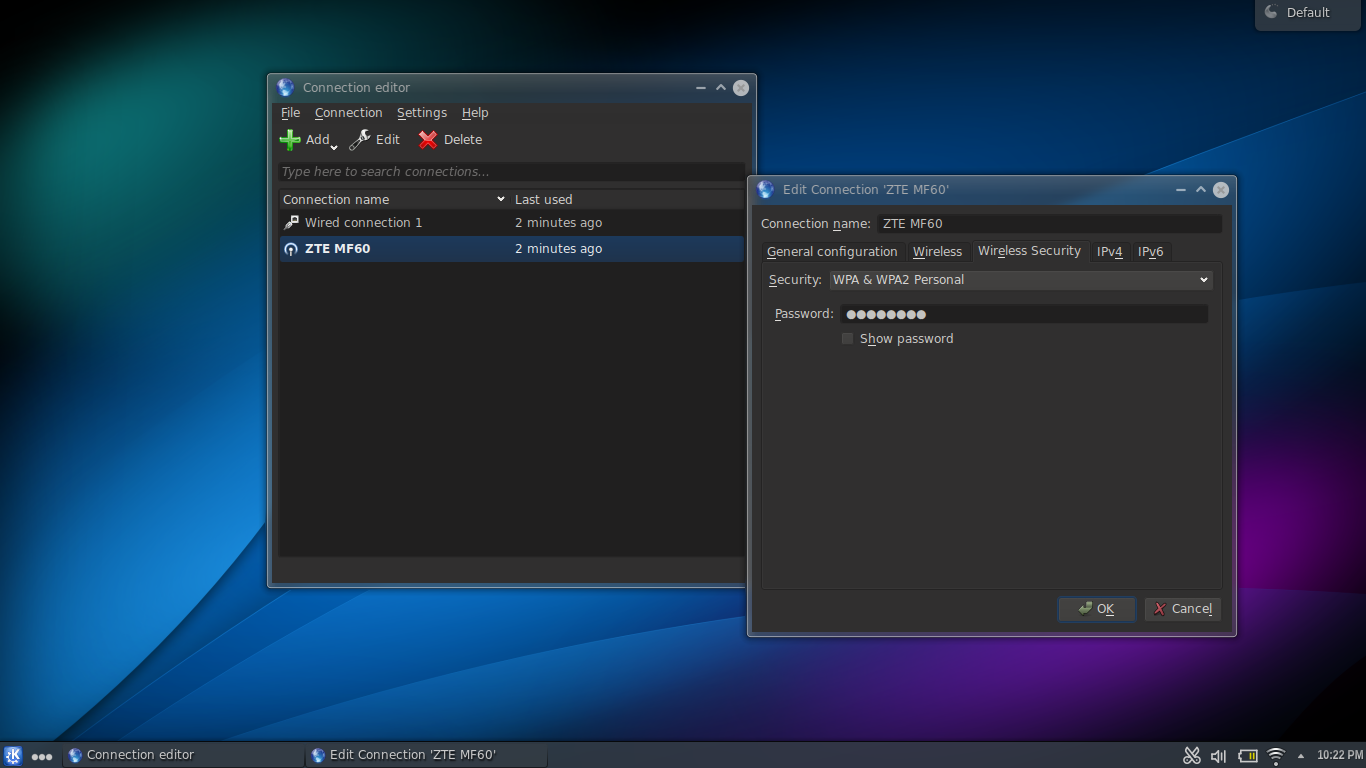Sort by Last used column header

[x=627, y=199]
